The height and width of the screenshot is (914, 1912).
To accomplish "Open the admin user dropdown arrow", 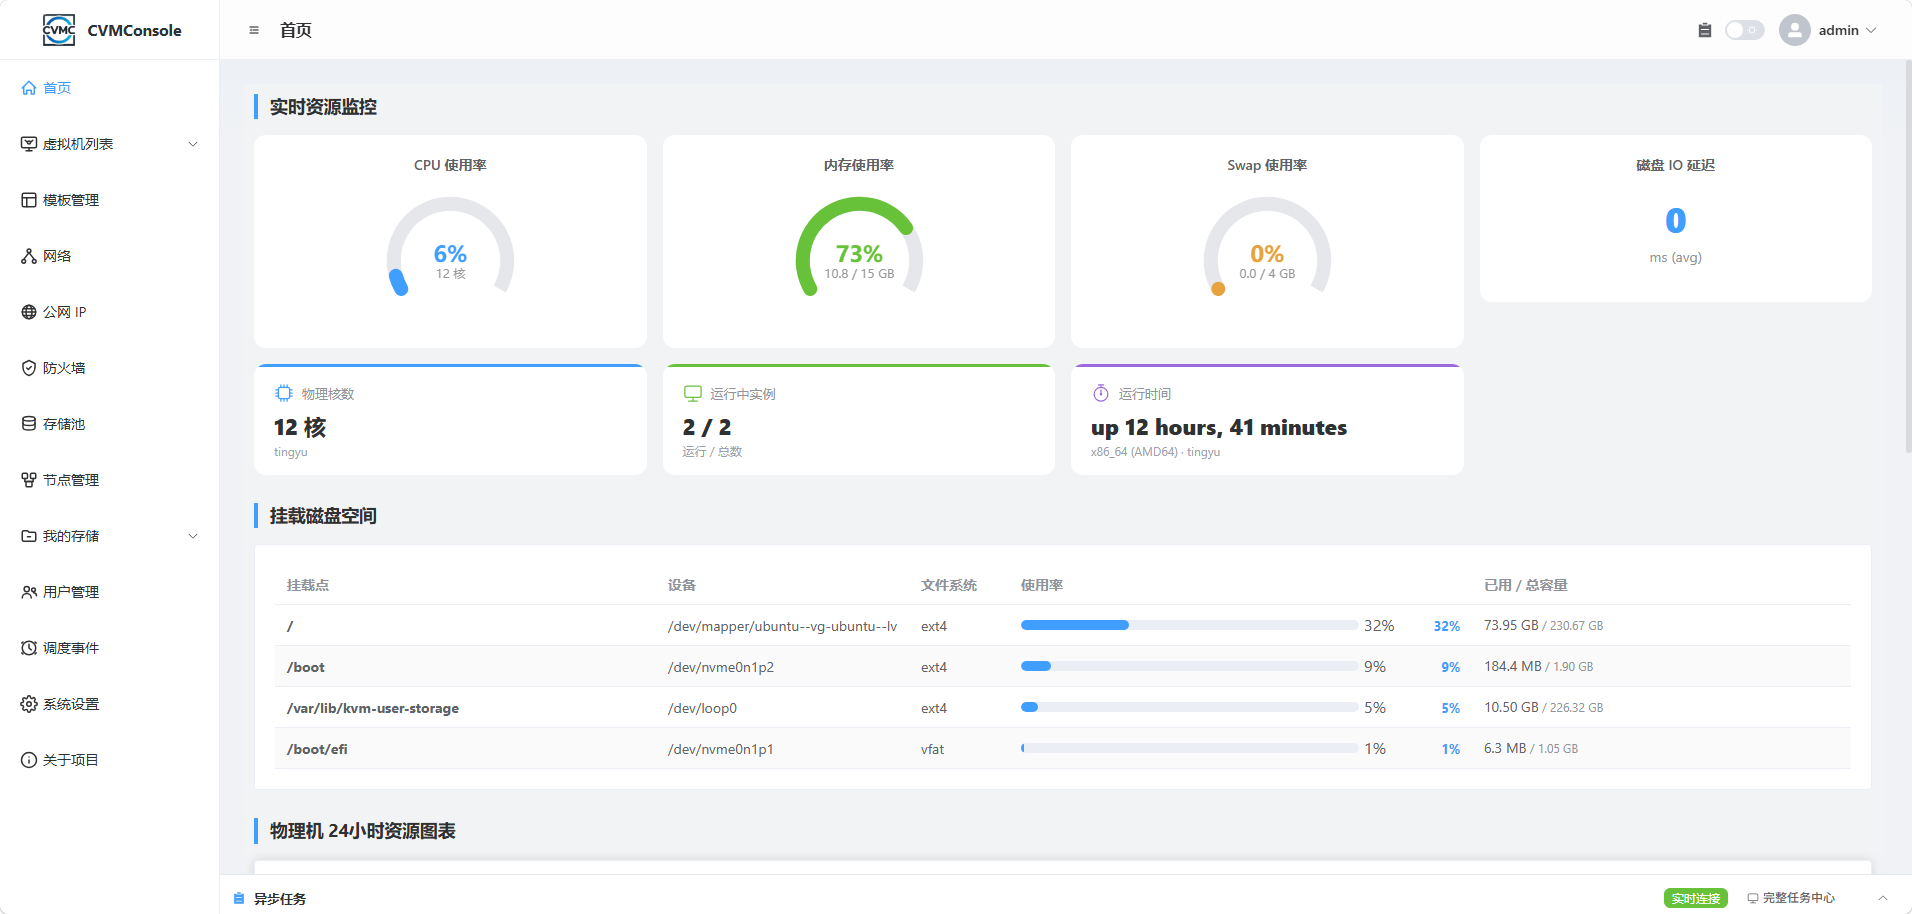I will [1871, 30].
